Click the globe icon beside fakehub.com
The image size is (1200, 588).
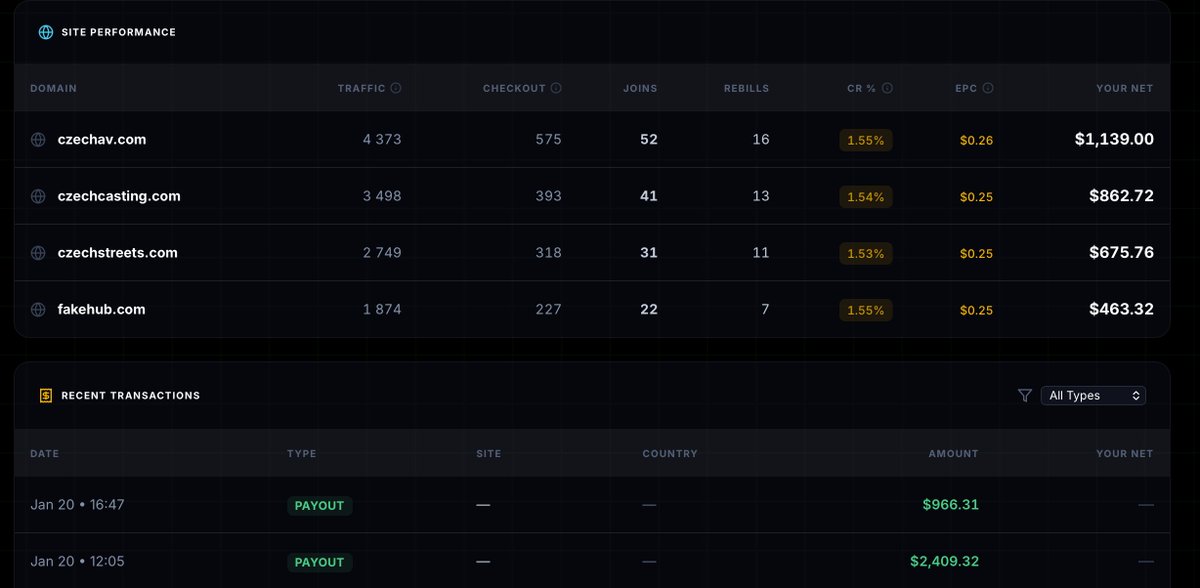(38, 310)
